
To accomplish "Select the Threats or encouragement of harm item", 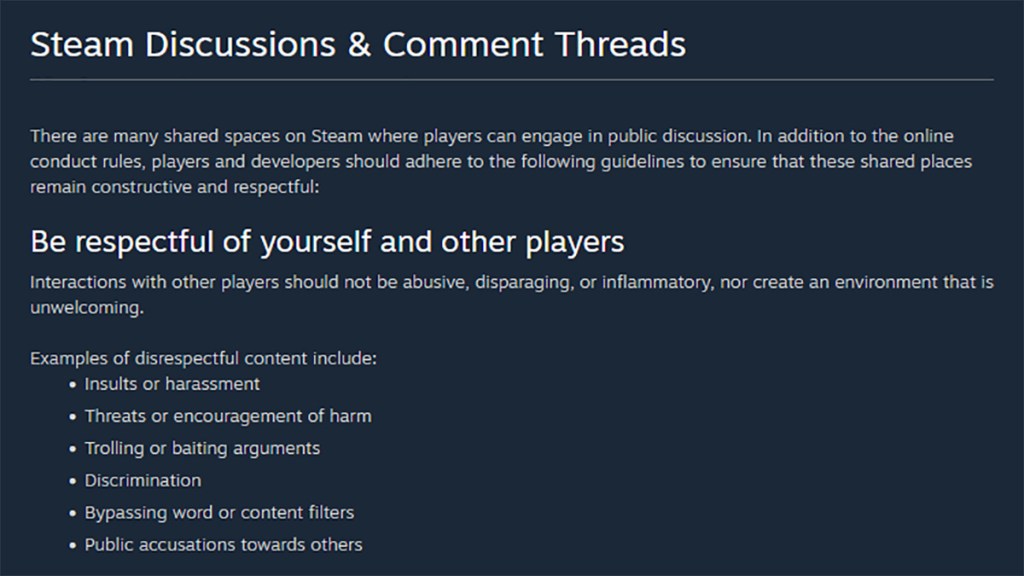I will [x=228, y=416].
